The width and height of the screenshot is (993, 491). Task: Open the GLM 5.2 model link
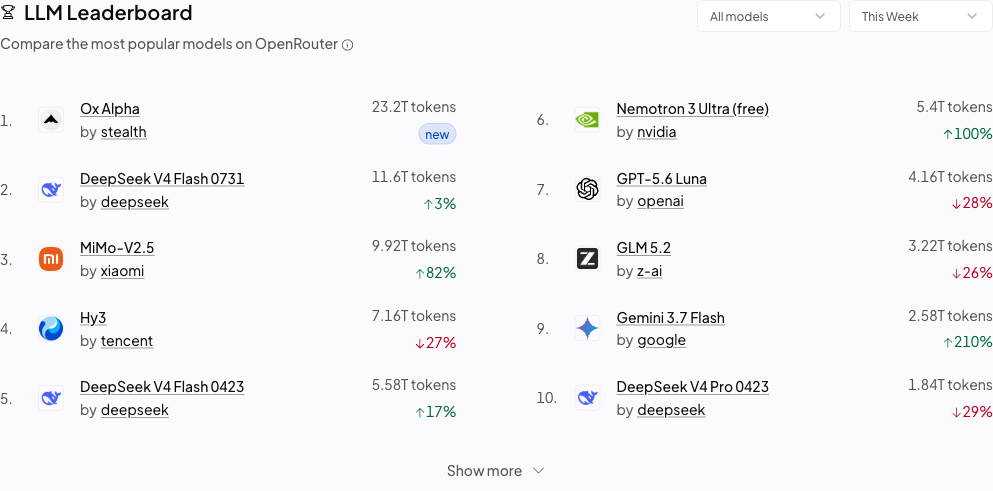[x=643, y=248]
